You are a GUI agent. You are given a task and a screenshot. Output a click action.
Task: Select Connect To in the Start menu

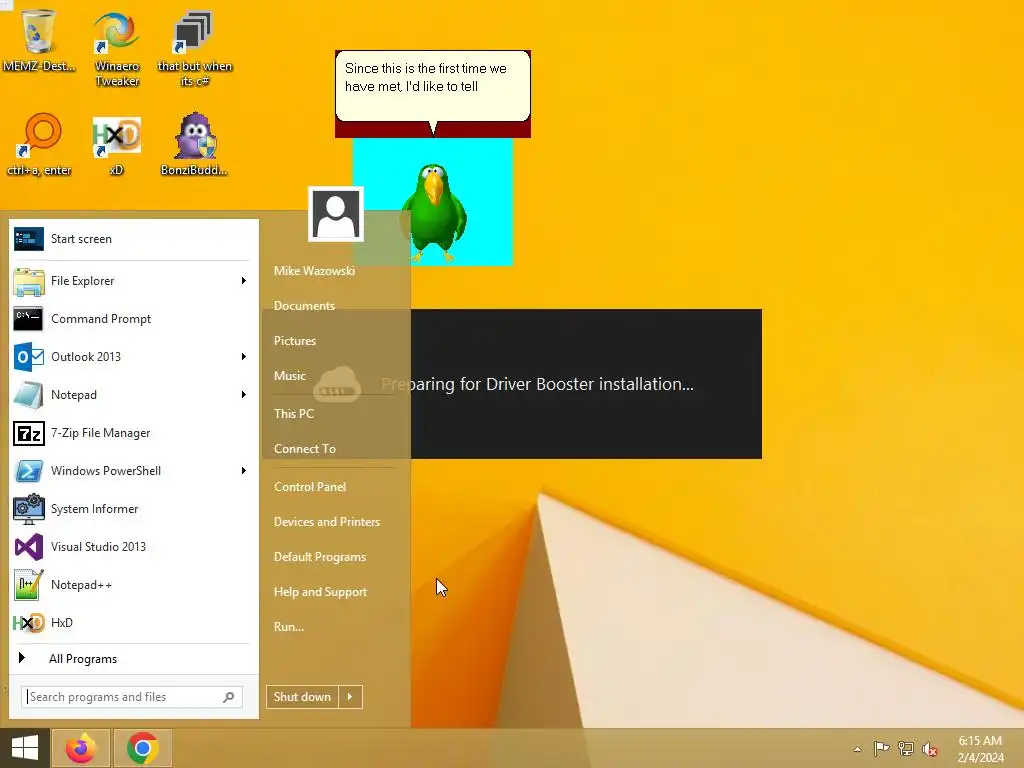tap(305, 449)
